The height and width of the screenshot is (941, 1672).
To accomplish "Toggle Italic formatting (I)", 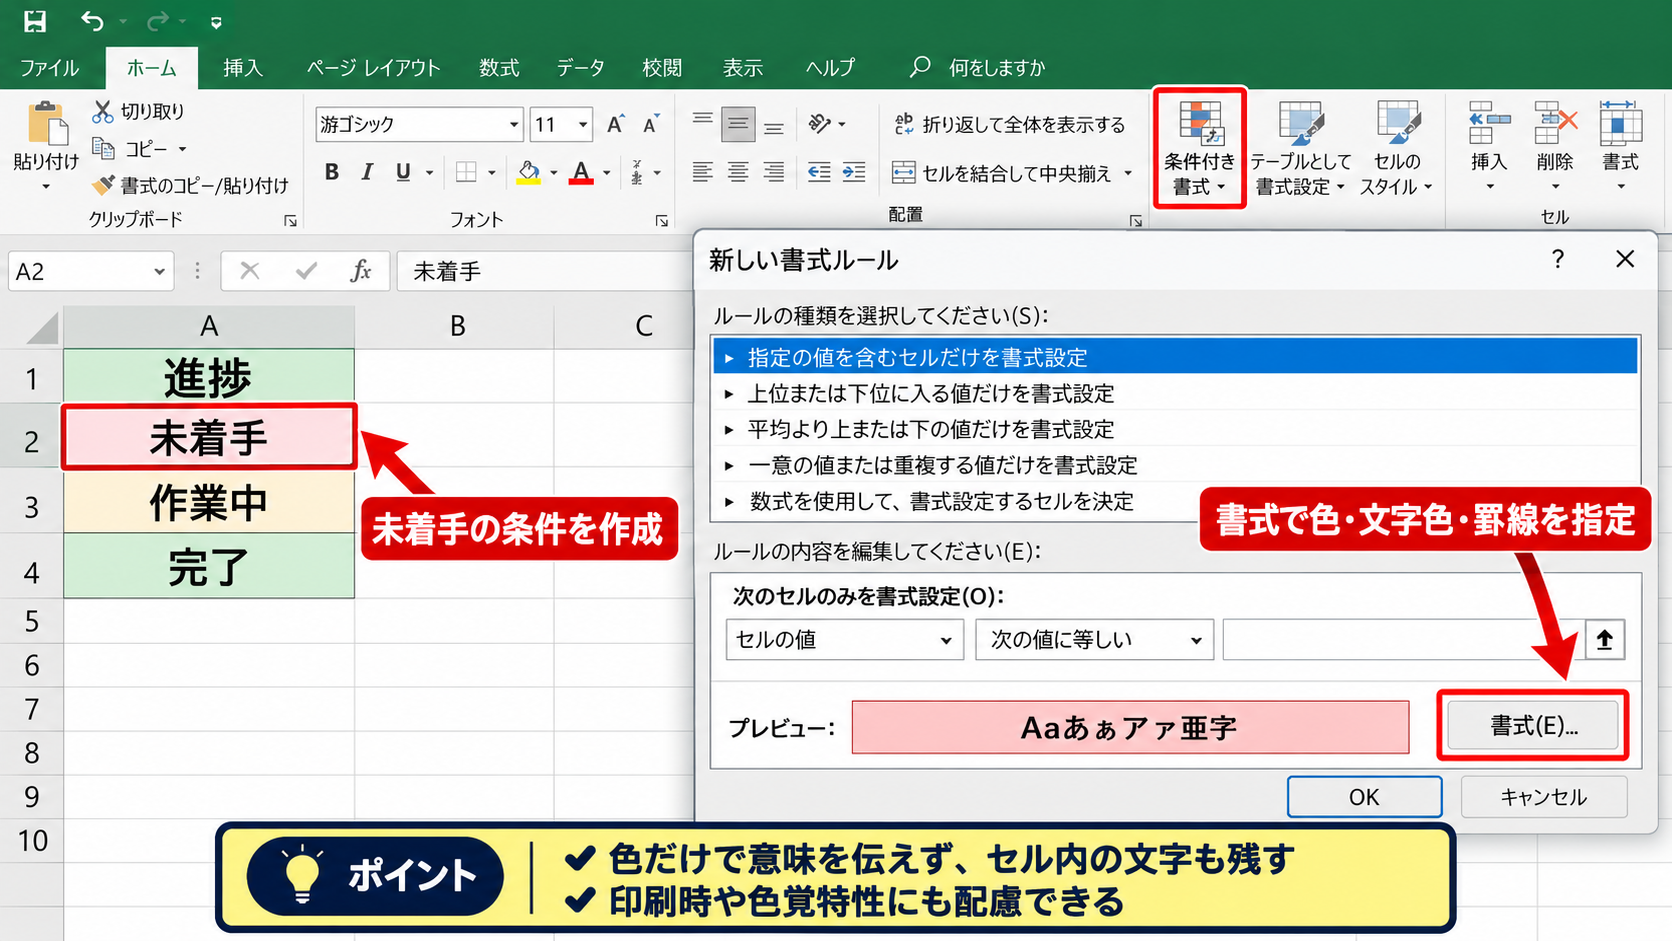I will pos(367,172).
